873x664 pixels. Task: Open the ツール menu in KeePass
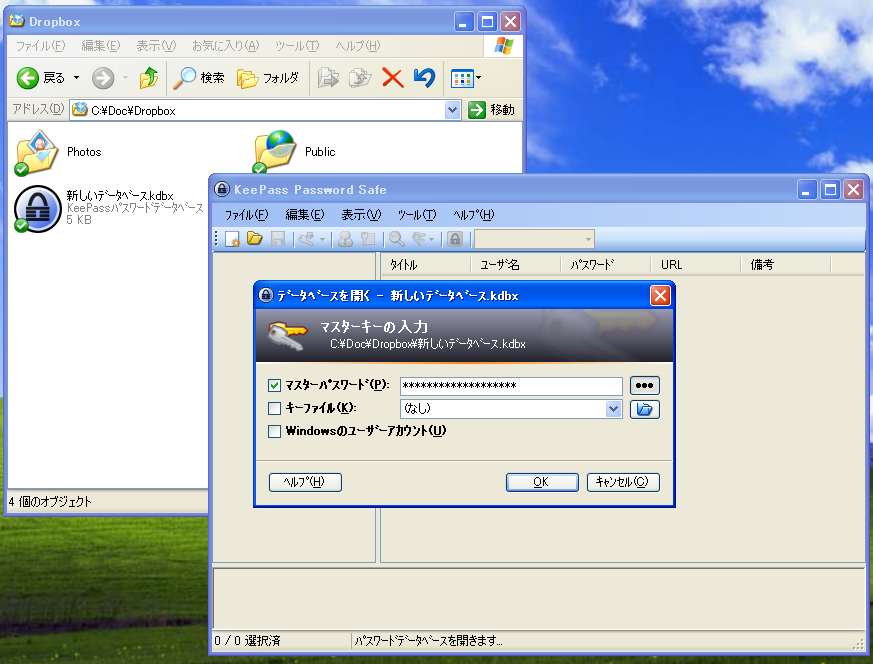click(417, 215)
